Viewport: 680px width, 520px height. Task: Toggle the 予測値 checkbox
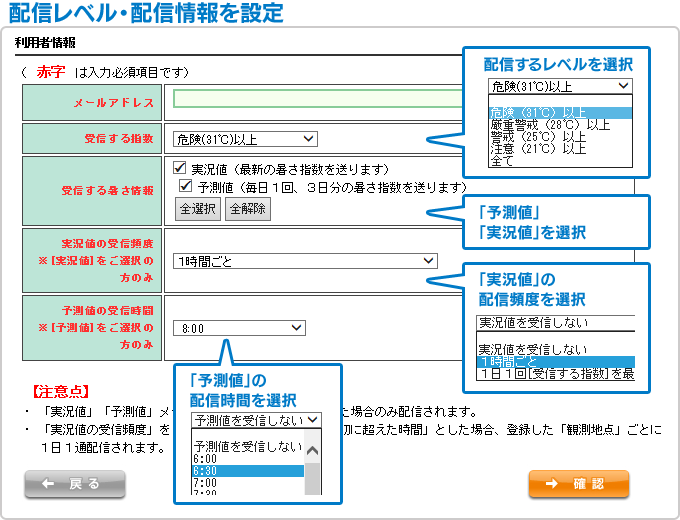pyautogui.click(x=186, y=186)
